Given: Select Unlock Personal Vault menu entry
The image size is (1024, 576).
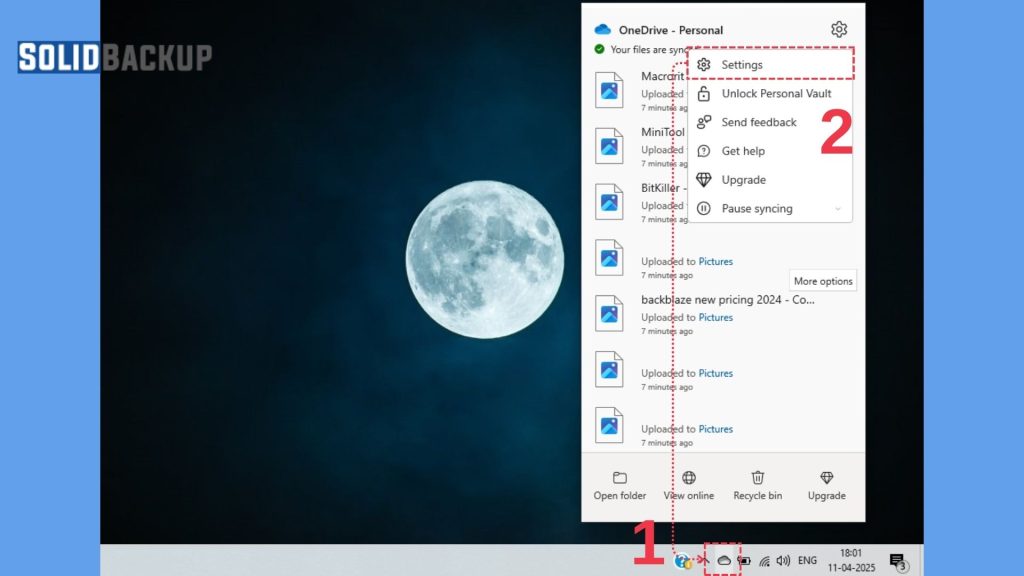Looking at the screenshot, I should 770,93.
